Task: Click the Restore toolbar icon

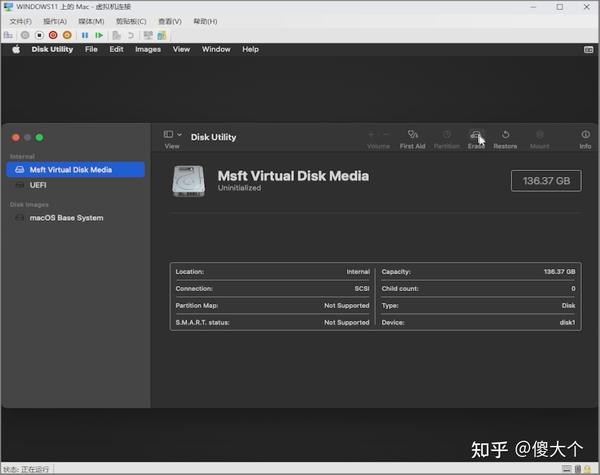Action: [505, 135]
